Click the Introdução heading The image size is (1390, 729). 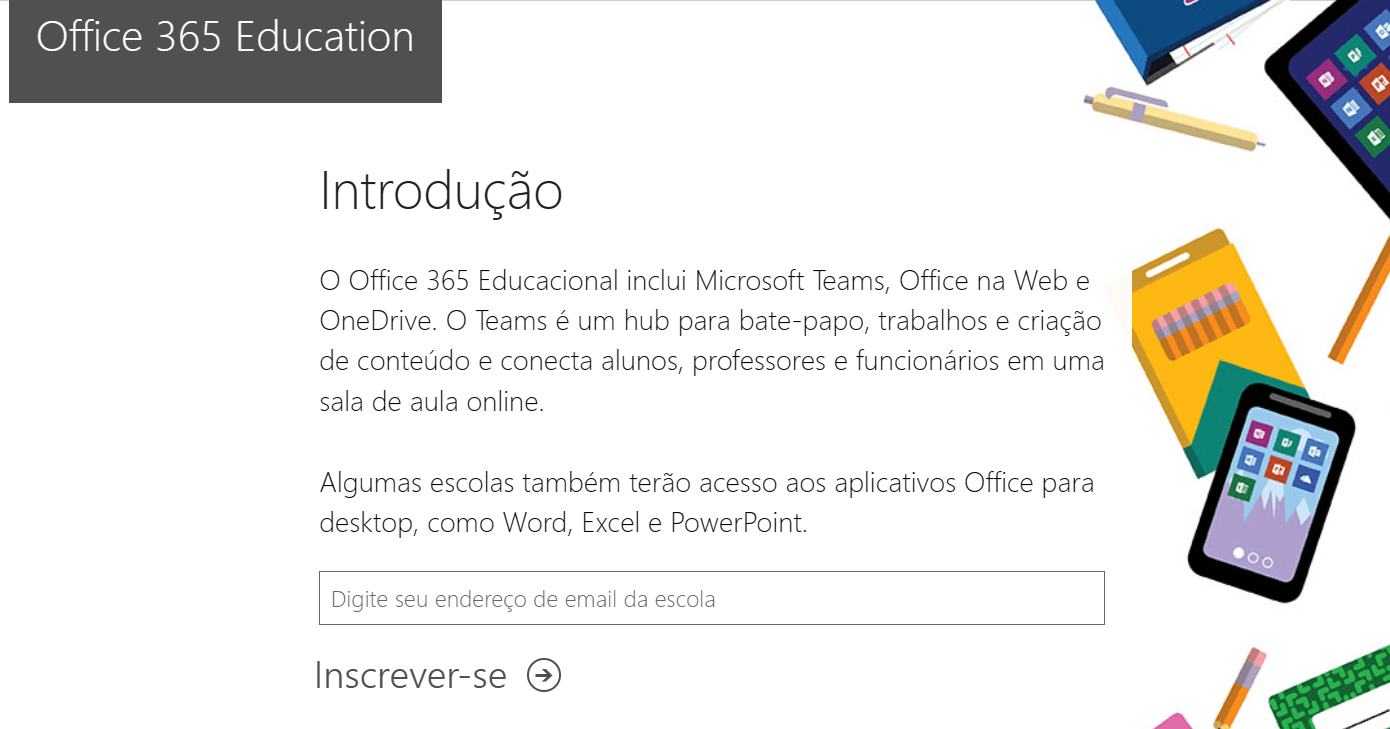440,192
